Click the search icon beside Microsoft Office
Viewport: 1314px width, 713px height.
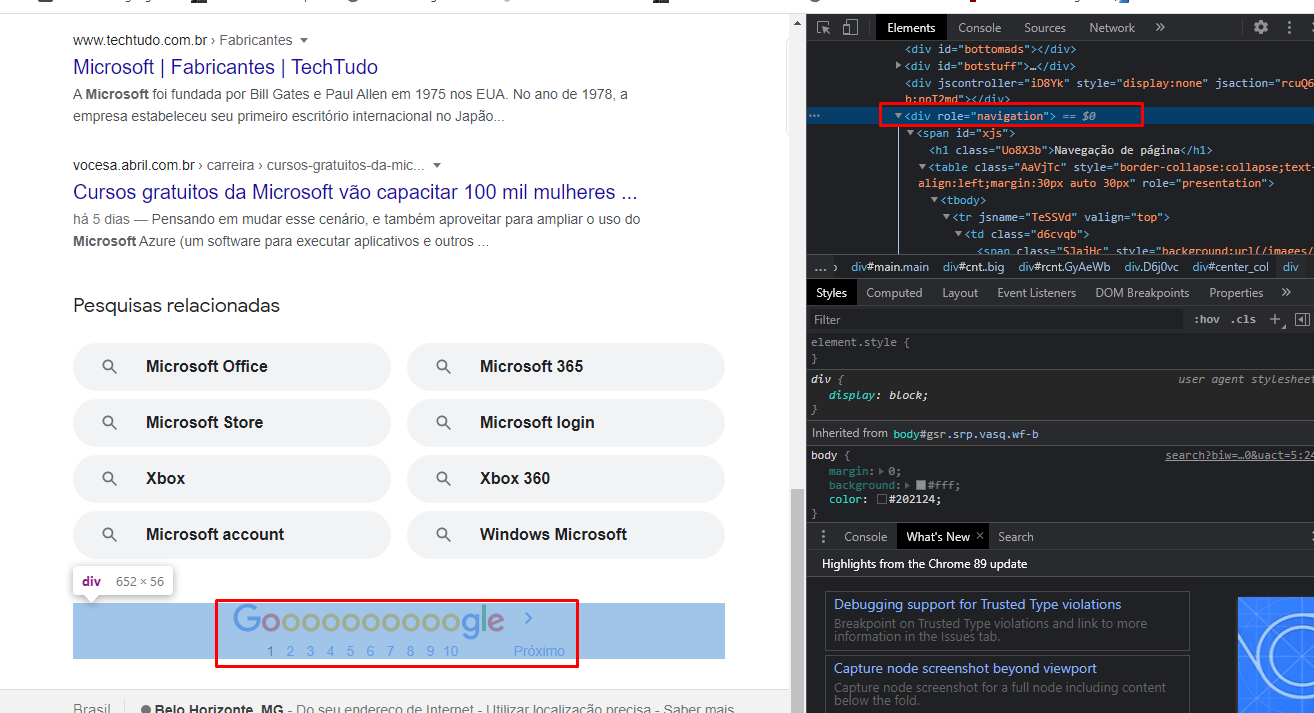[x=110, y=367]
